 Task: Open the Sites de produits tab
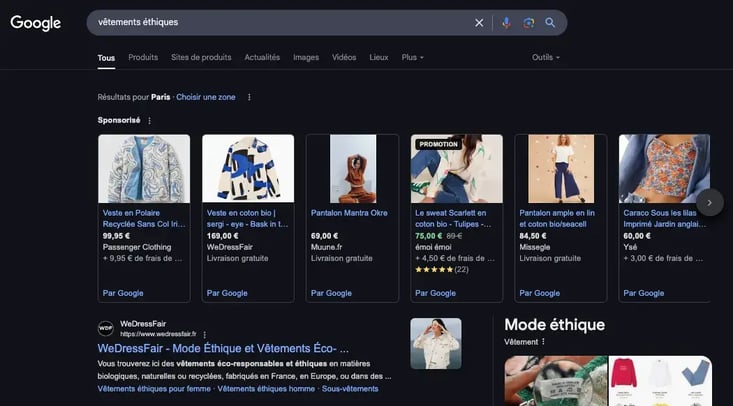[201, 58]
